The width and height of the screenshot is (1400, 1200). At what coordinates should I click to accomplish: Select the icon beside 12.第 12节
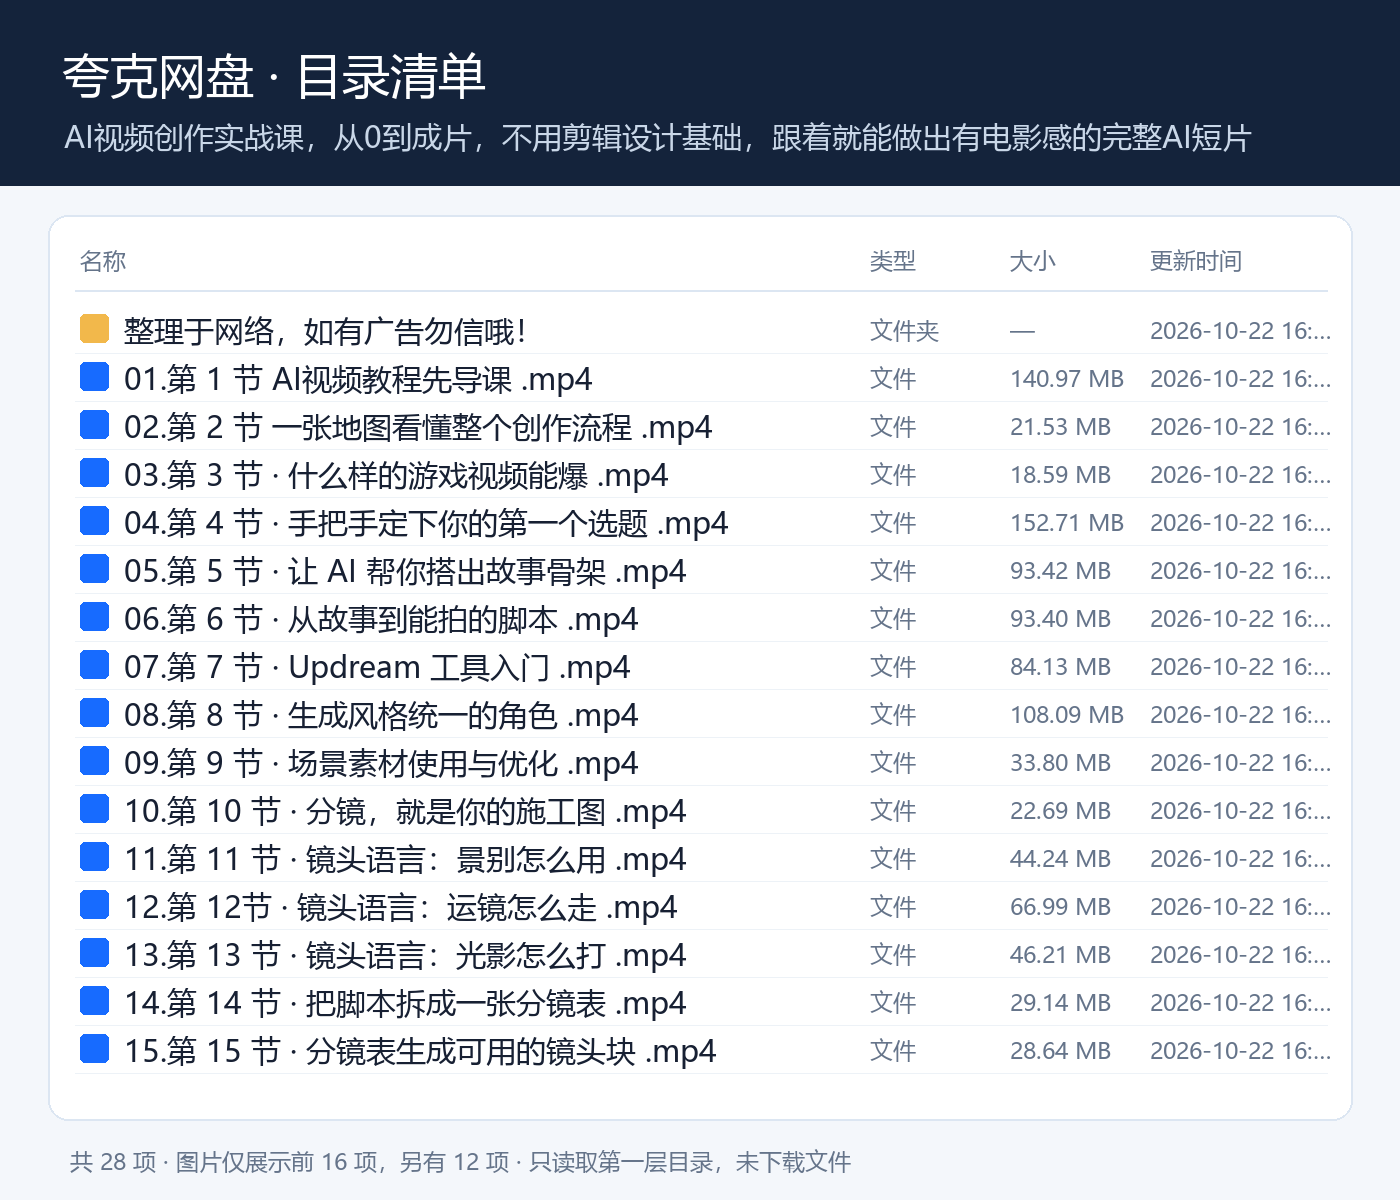click(x=94, y=904)
